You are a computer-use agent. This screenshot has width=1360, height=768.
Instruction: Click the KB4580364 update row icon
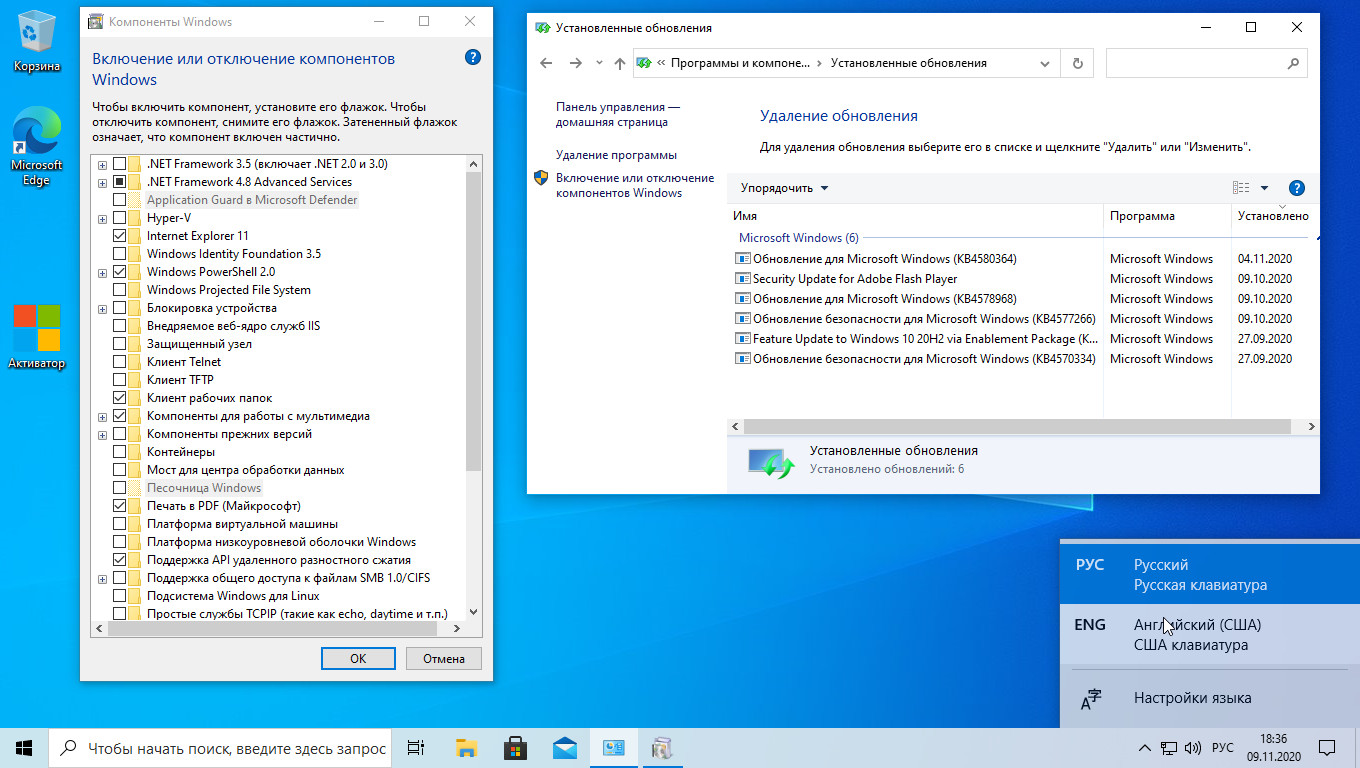[x=742, y=259]
